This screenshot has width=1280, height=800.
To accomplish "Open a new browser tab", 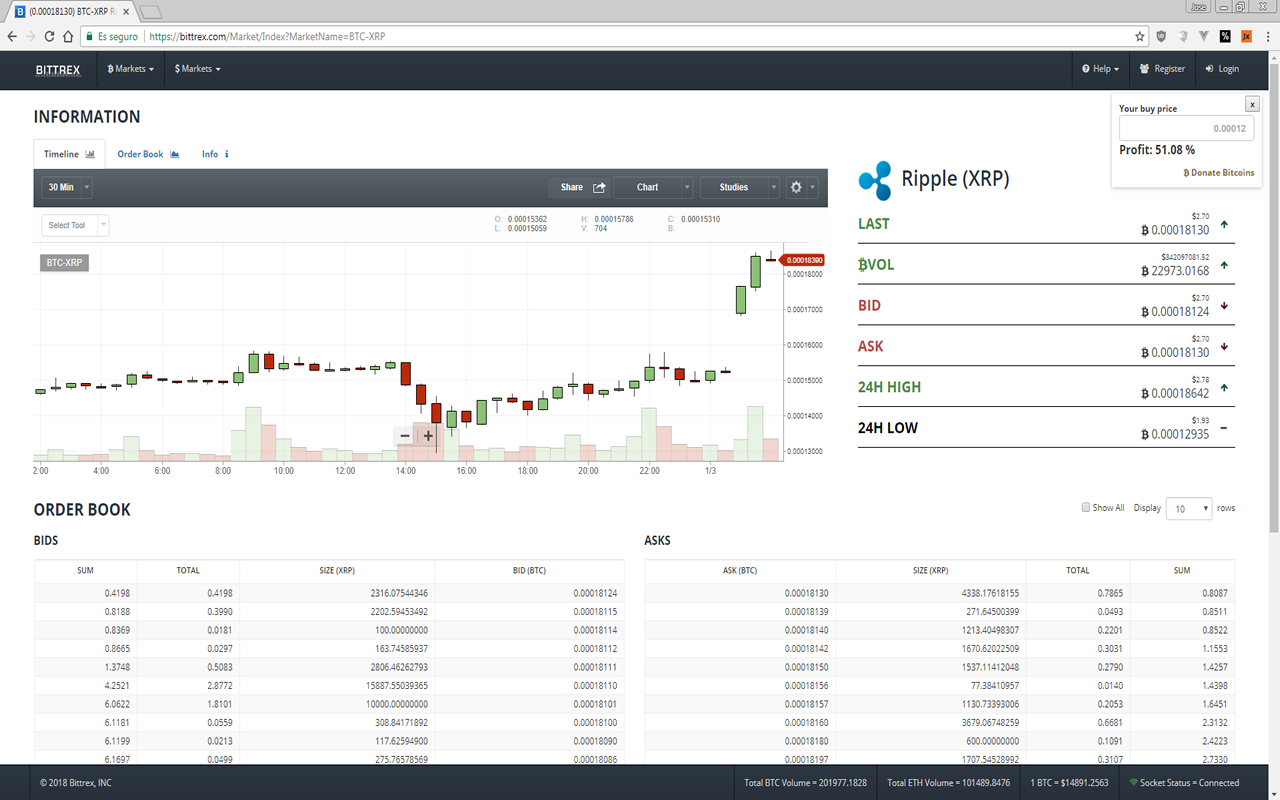I will pos(150,12).
